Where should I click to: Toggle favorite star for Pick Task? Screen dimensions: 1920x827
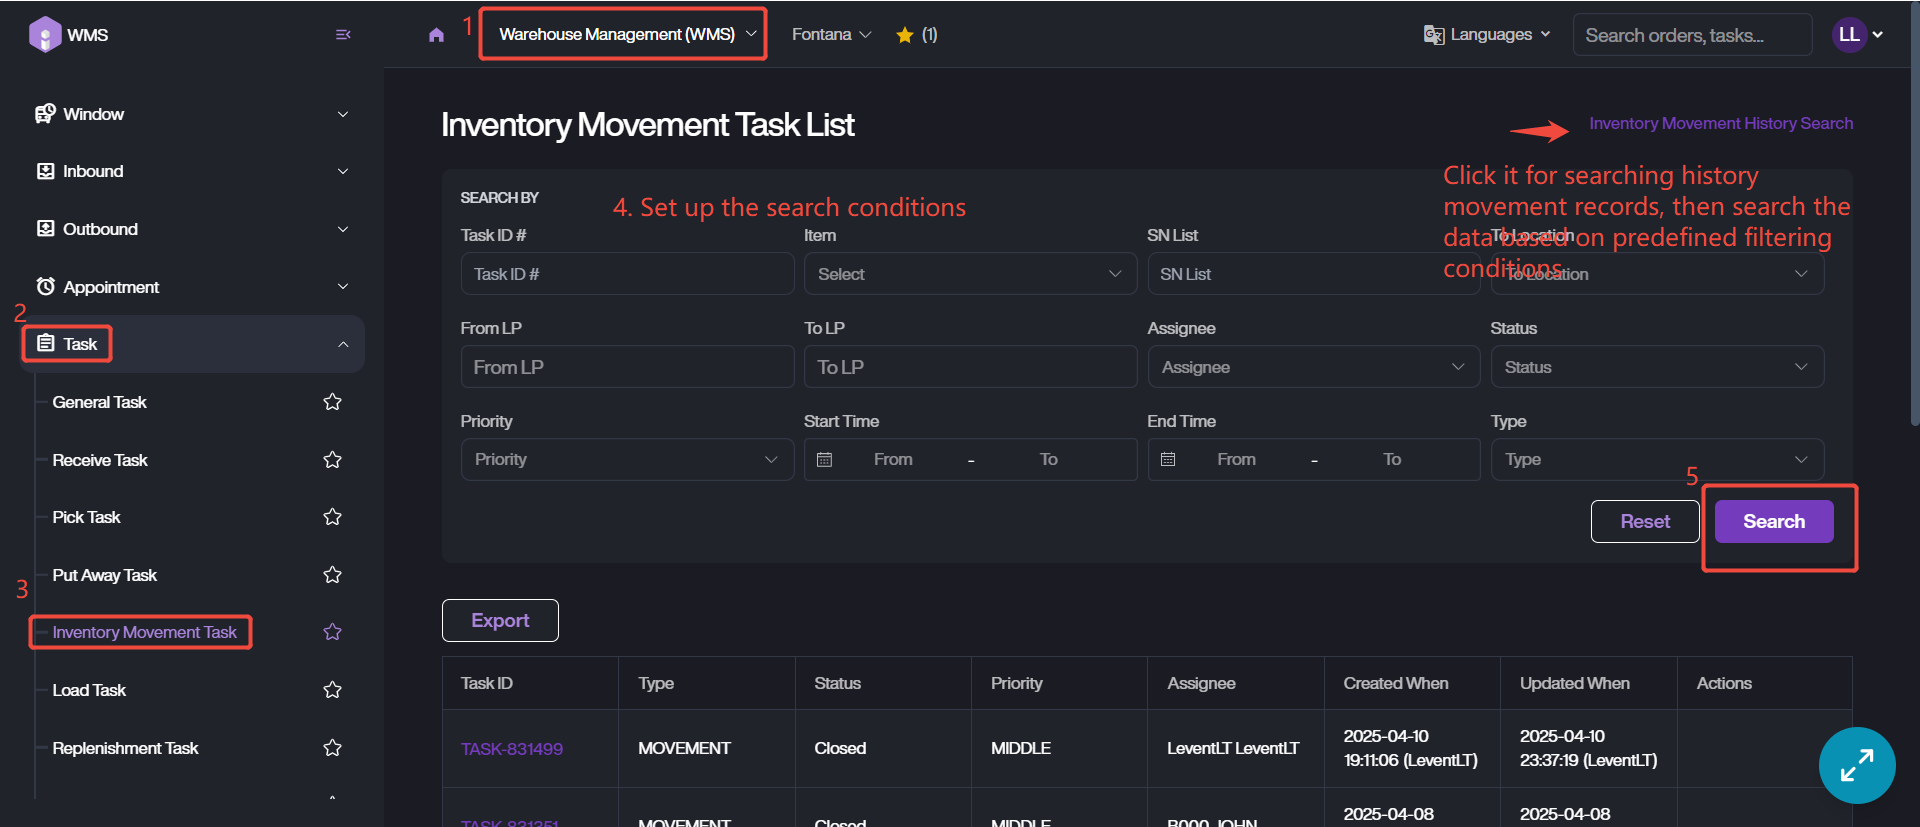333,517
